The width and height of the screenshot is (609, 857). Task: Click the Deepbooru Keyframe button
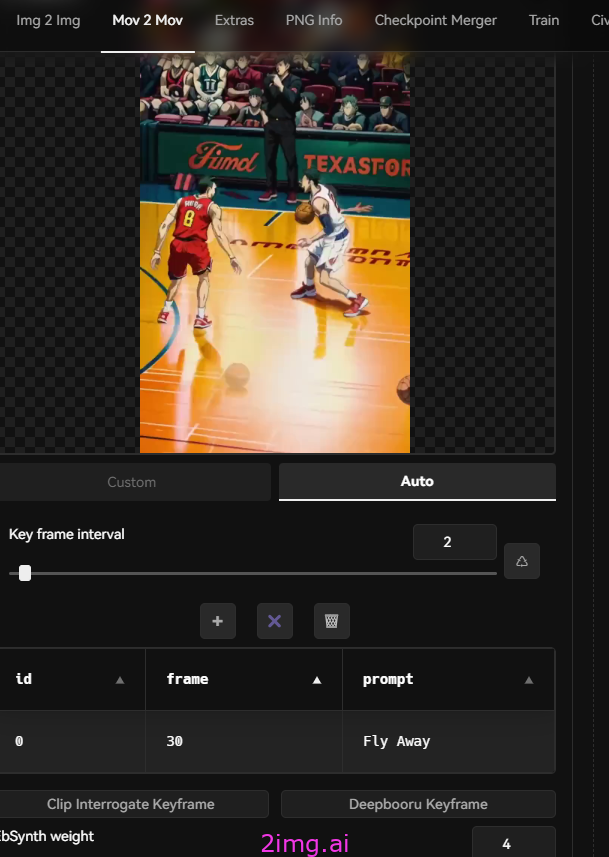click(418, 804)
